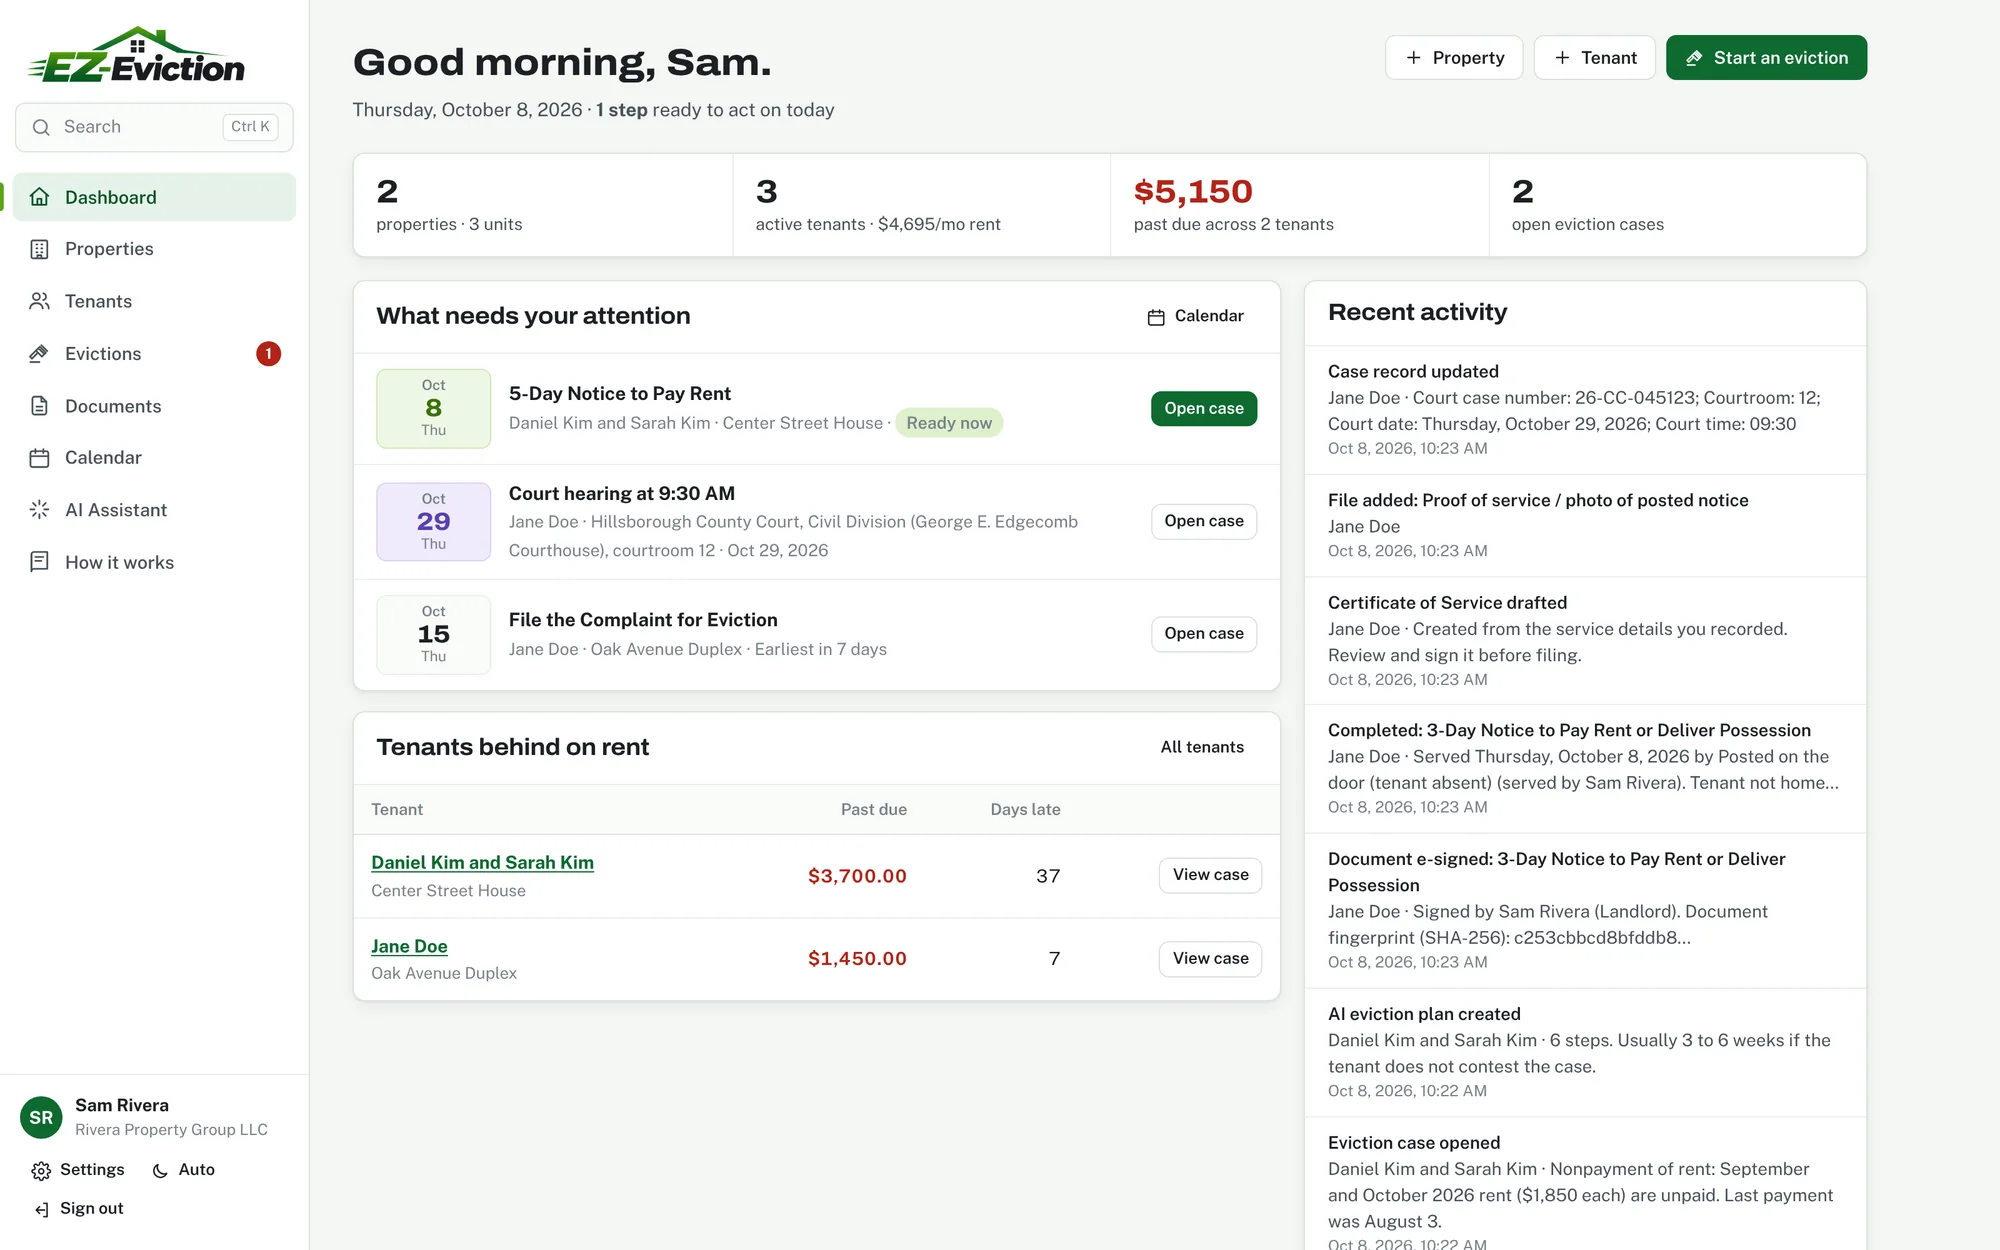Open the Daniel Kim and Sarah Kim link
The width and height of the screenshot is (2000, 1250).
482,863
